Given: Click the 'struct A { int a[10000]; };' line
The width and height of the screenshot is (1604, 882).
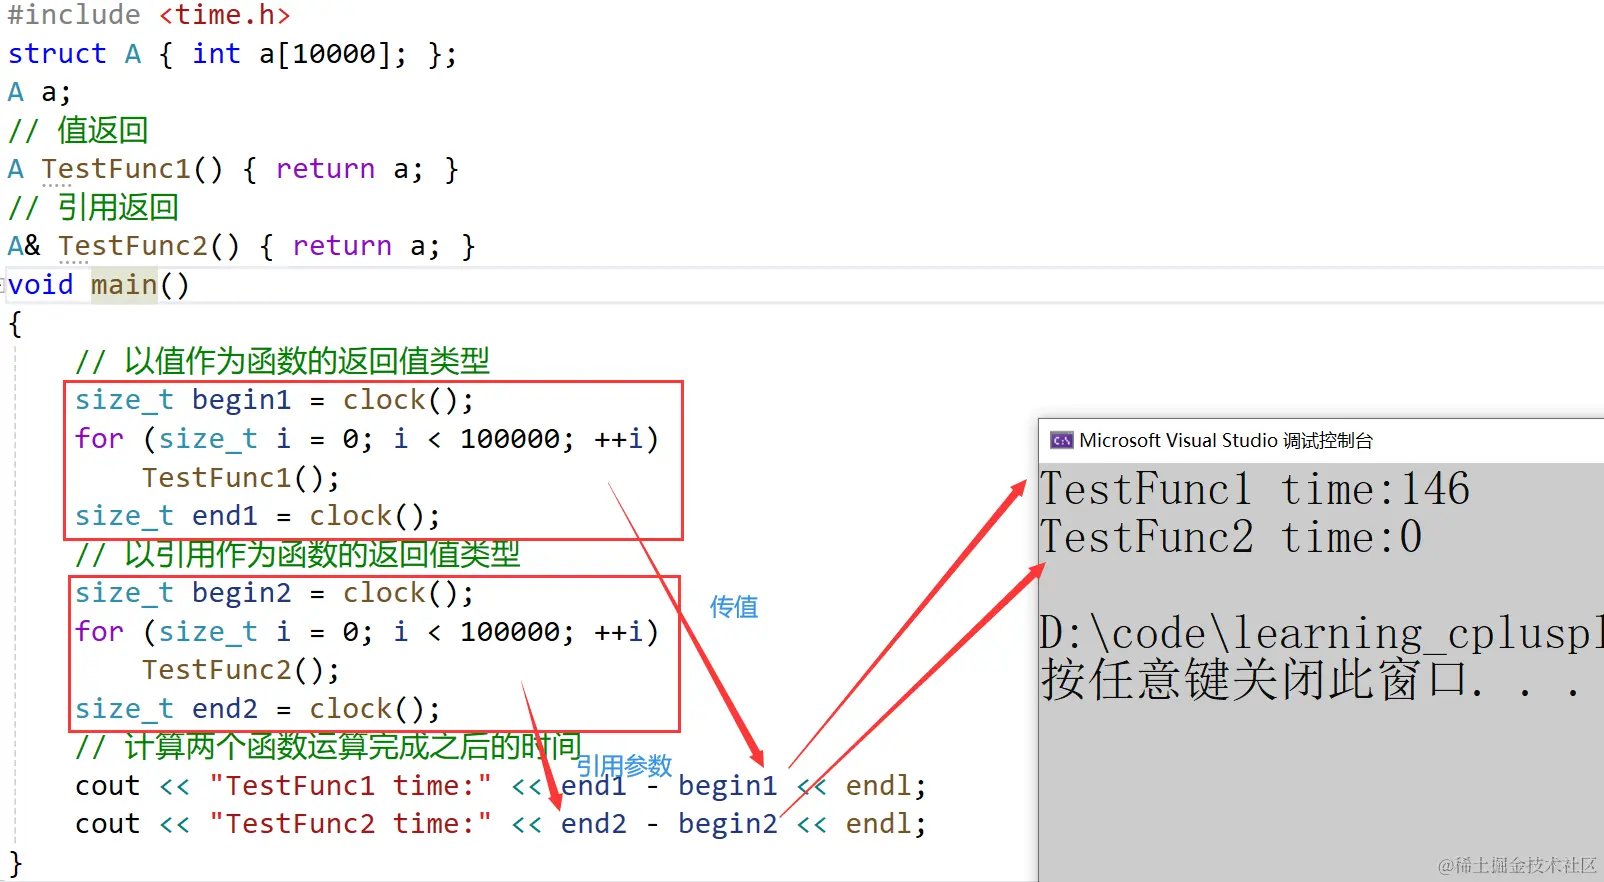Looking at the screenshot, I should tap(232, 54).
